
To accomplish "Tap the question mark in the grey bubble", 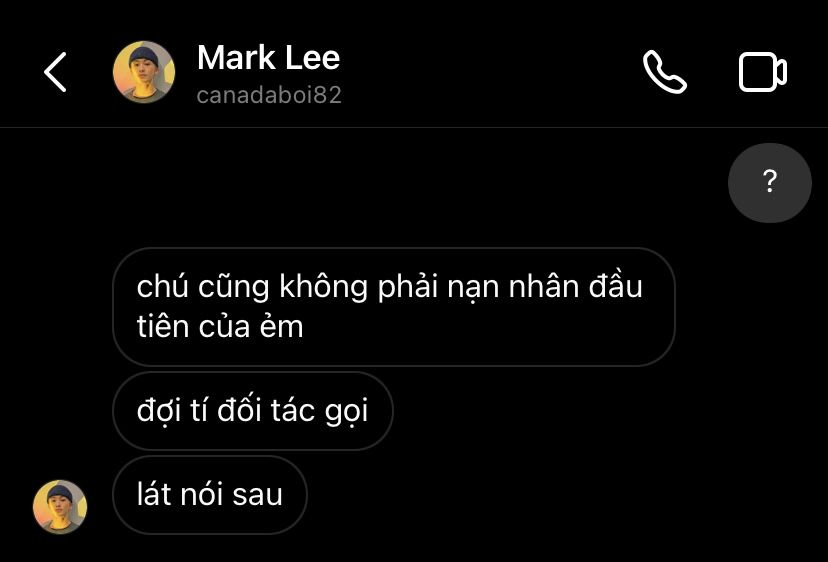I will (x=770, y=181).
